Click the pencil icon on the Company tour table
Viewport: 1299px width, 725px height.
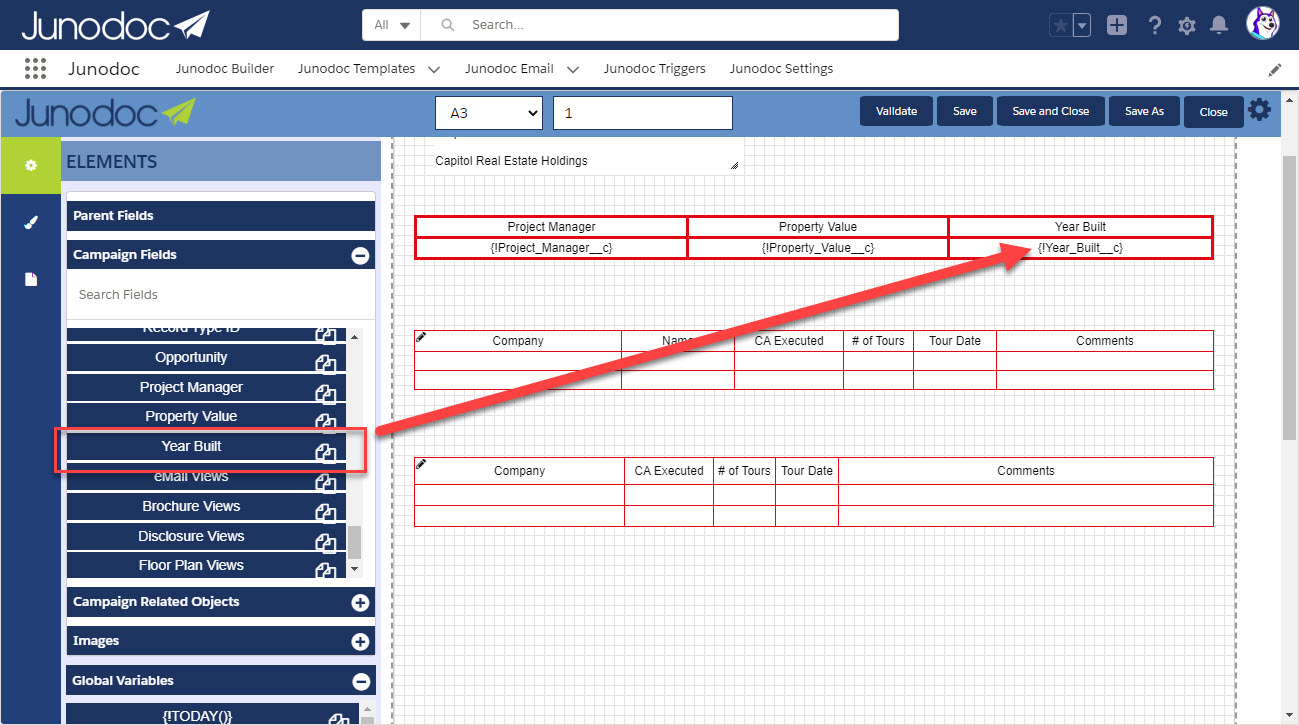pyautogui.click(x=420, y=336)
